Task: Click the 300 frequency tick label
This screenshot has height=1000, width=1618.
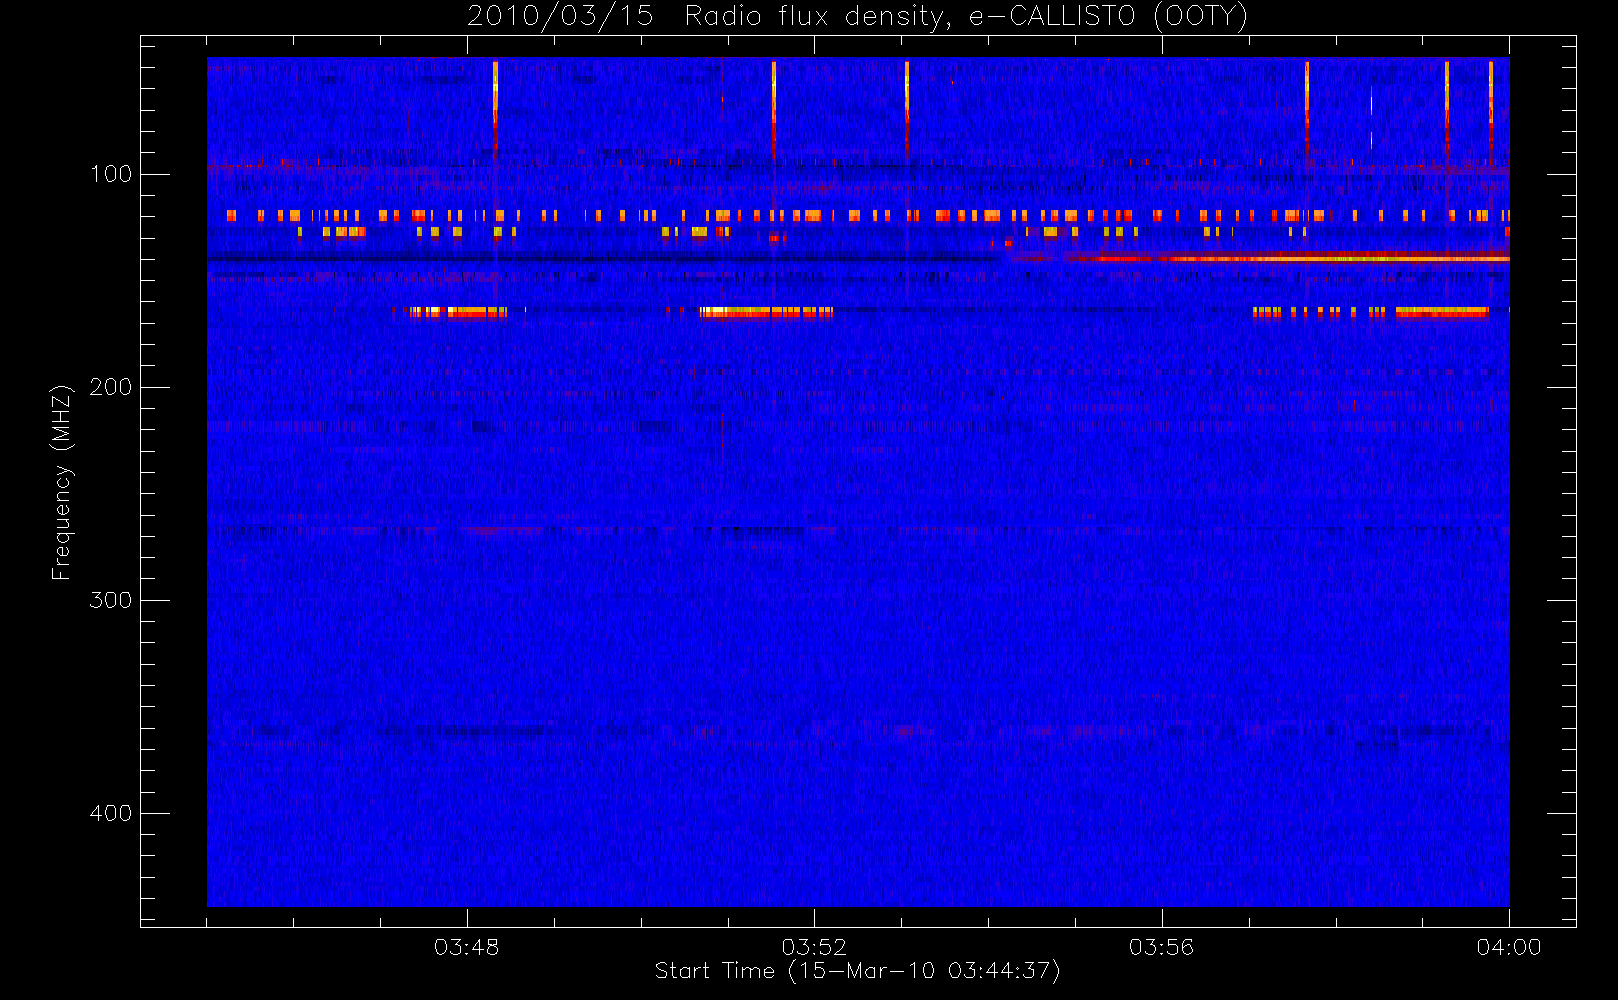Action: pyautogui.click(x=111, y=600)
